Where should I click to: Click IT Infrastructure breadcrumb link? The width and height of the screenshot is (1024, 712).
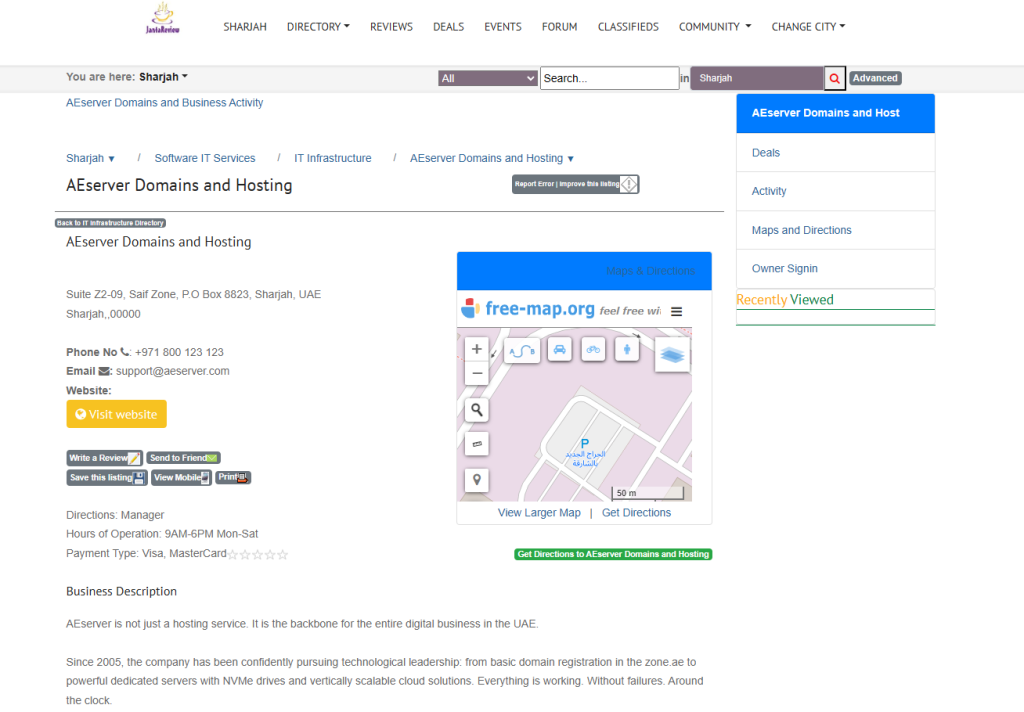(332, 158)
